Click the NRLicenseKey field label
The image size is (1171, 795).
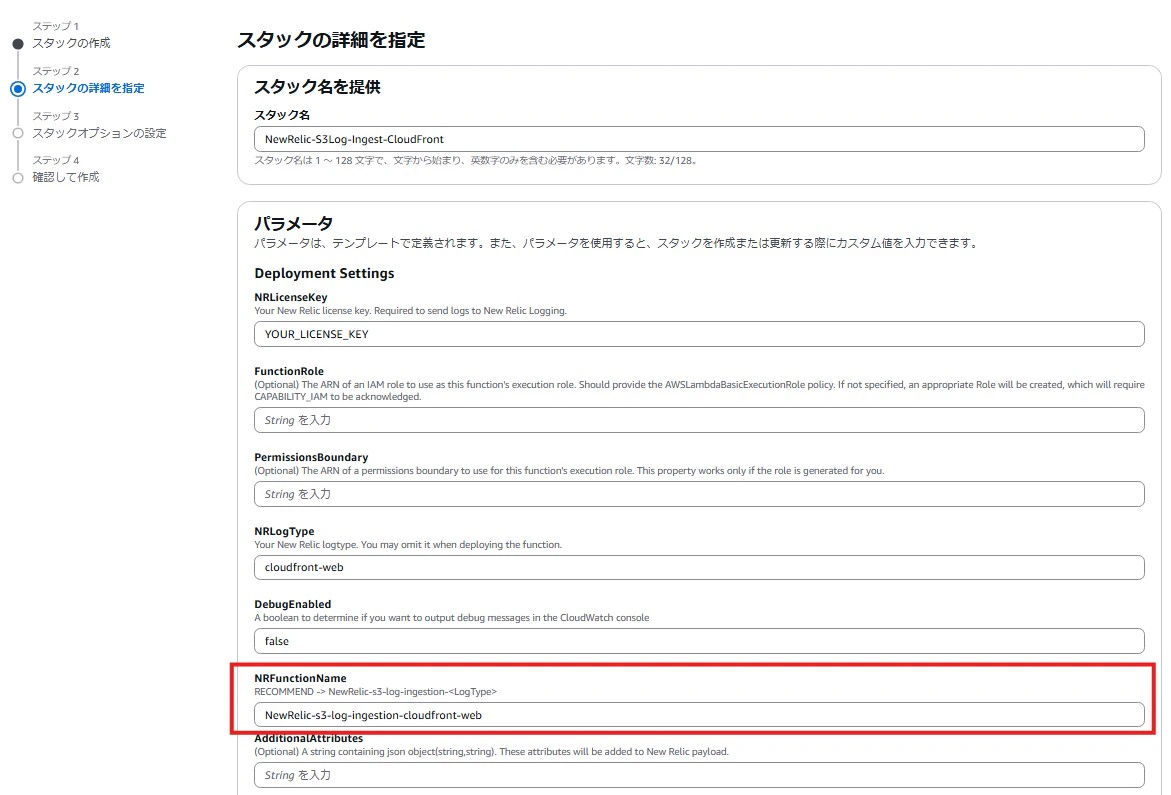click(291, 297)
